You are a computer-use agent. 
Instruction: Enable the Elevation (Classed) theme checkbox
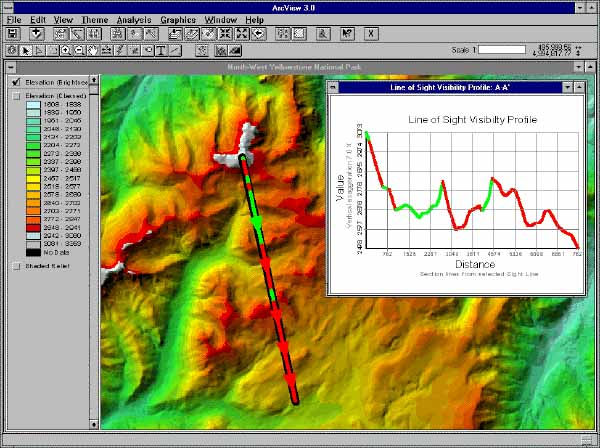[x=16, y=96]
